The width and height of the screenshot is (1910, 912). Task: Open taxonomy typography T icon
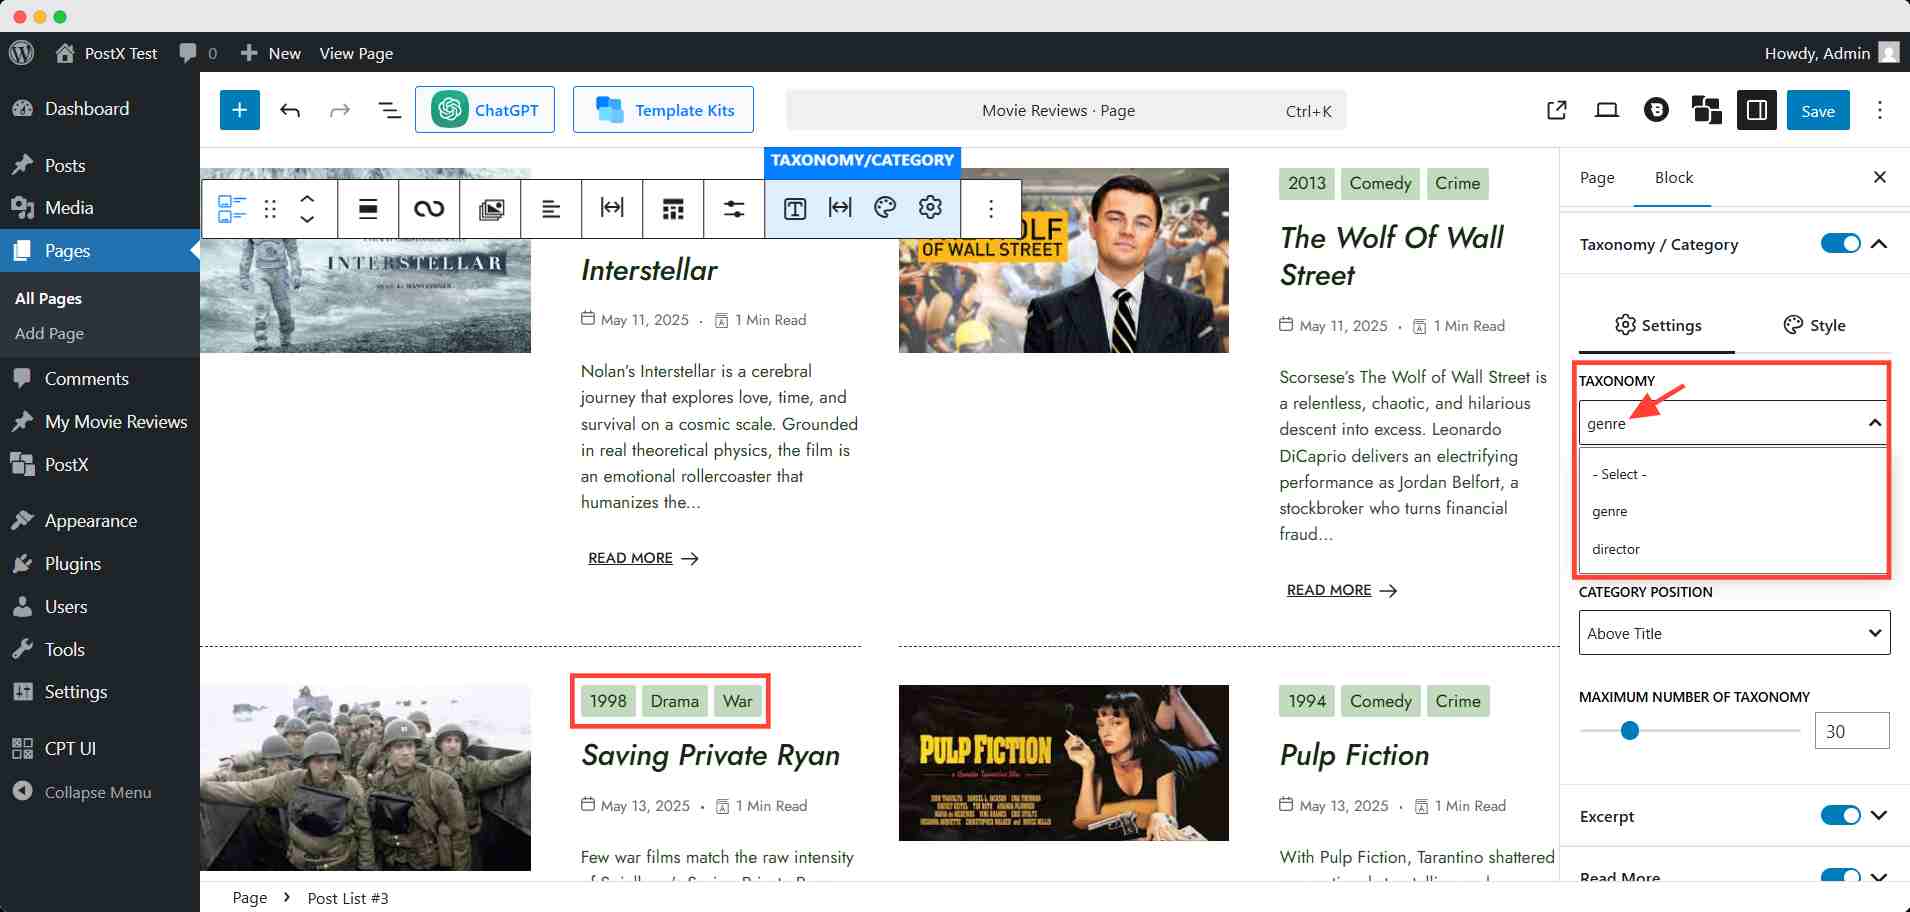pos(795,208)
